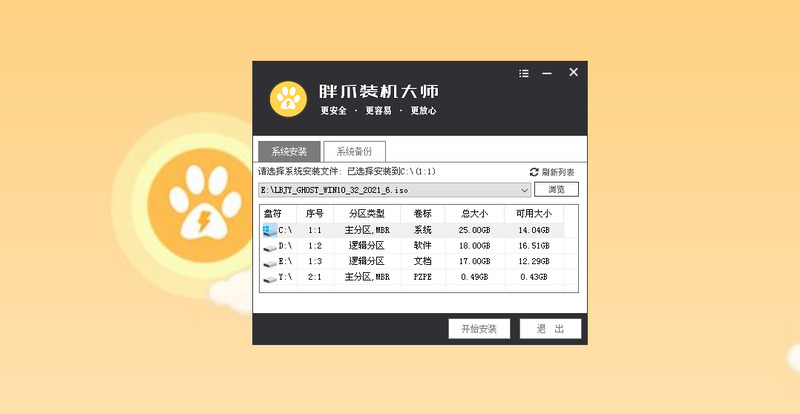This screenshot has width=800, height=414.
Task: Click the ISO path field E:\LBJY_GHOST_WIN10_32_2021_6.iso
Action: [x=394, y=190]
